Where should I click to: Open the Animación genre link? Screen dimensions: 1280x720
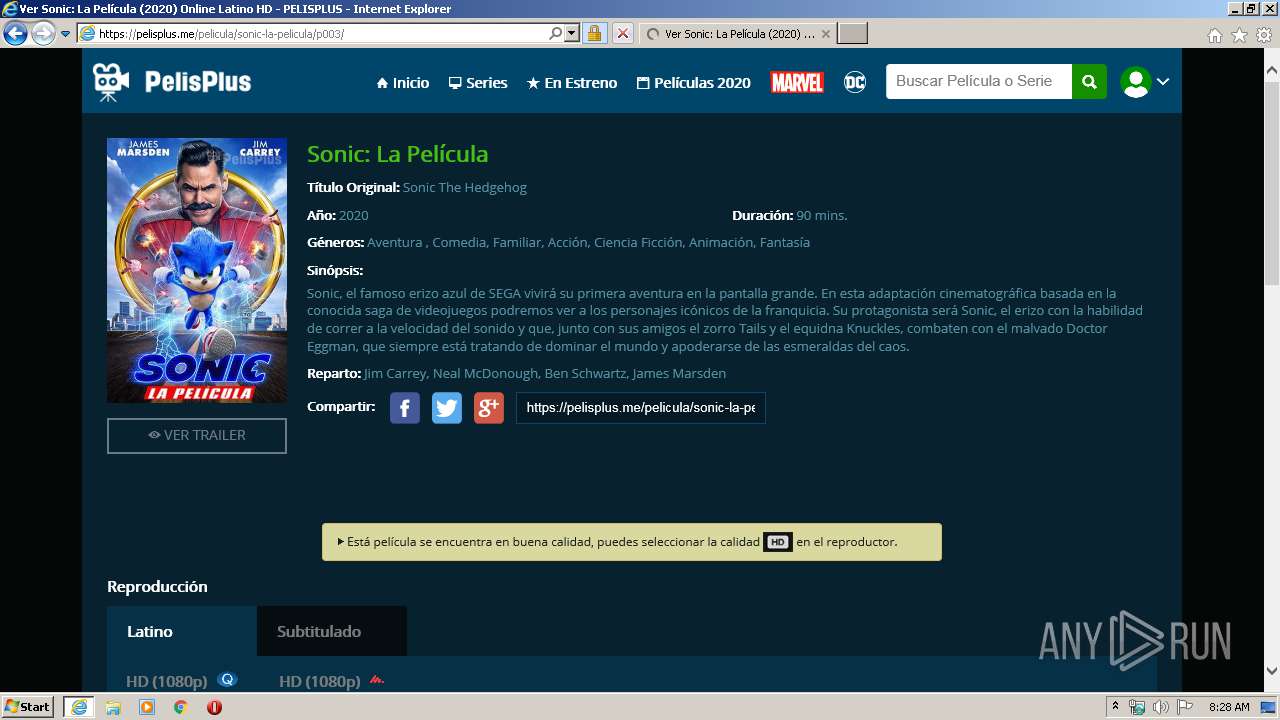(x=720, y=242)
